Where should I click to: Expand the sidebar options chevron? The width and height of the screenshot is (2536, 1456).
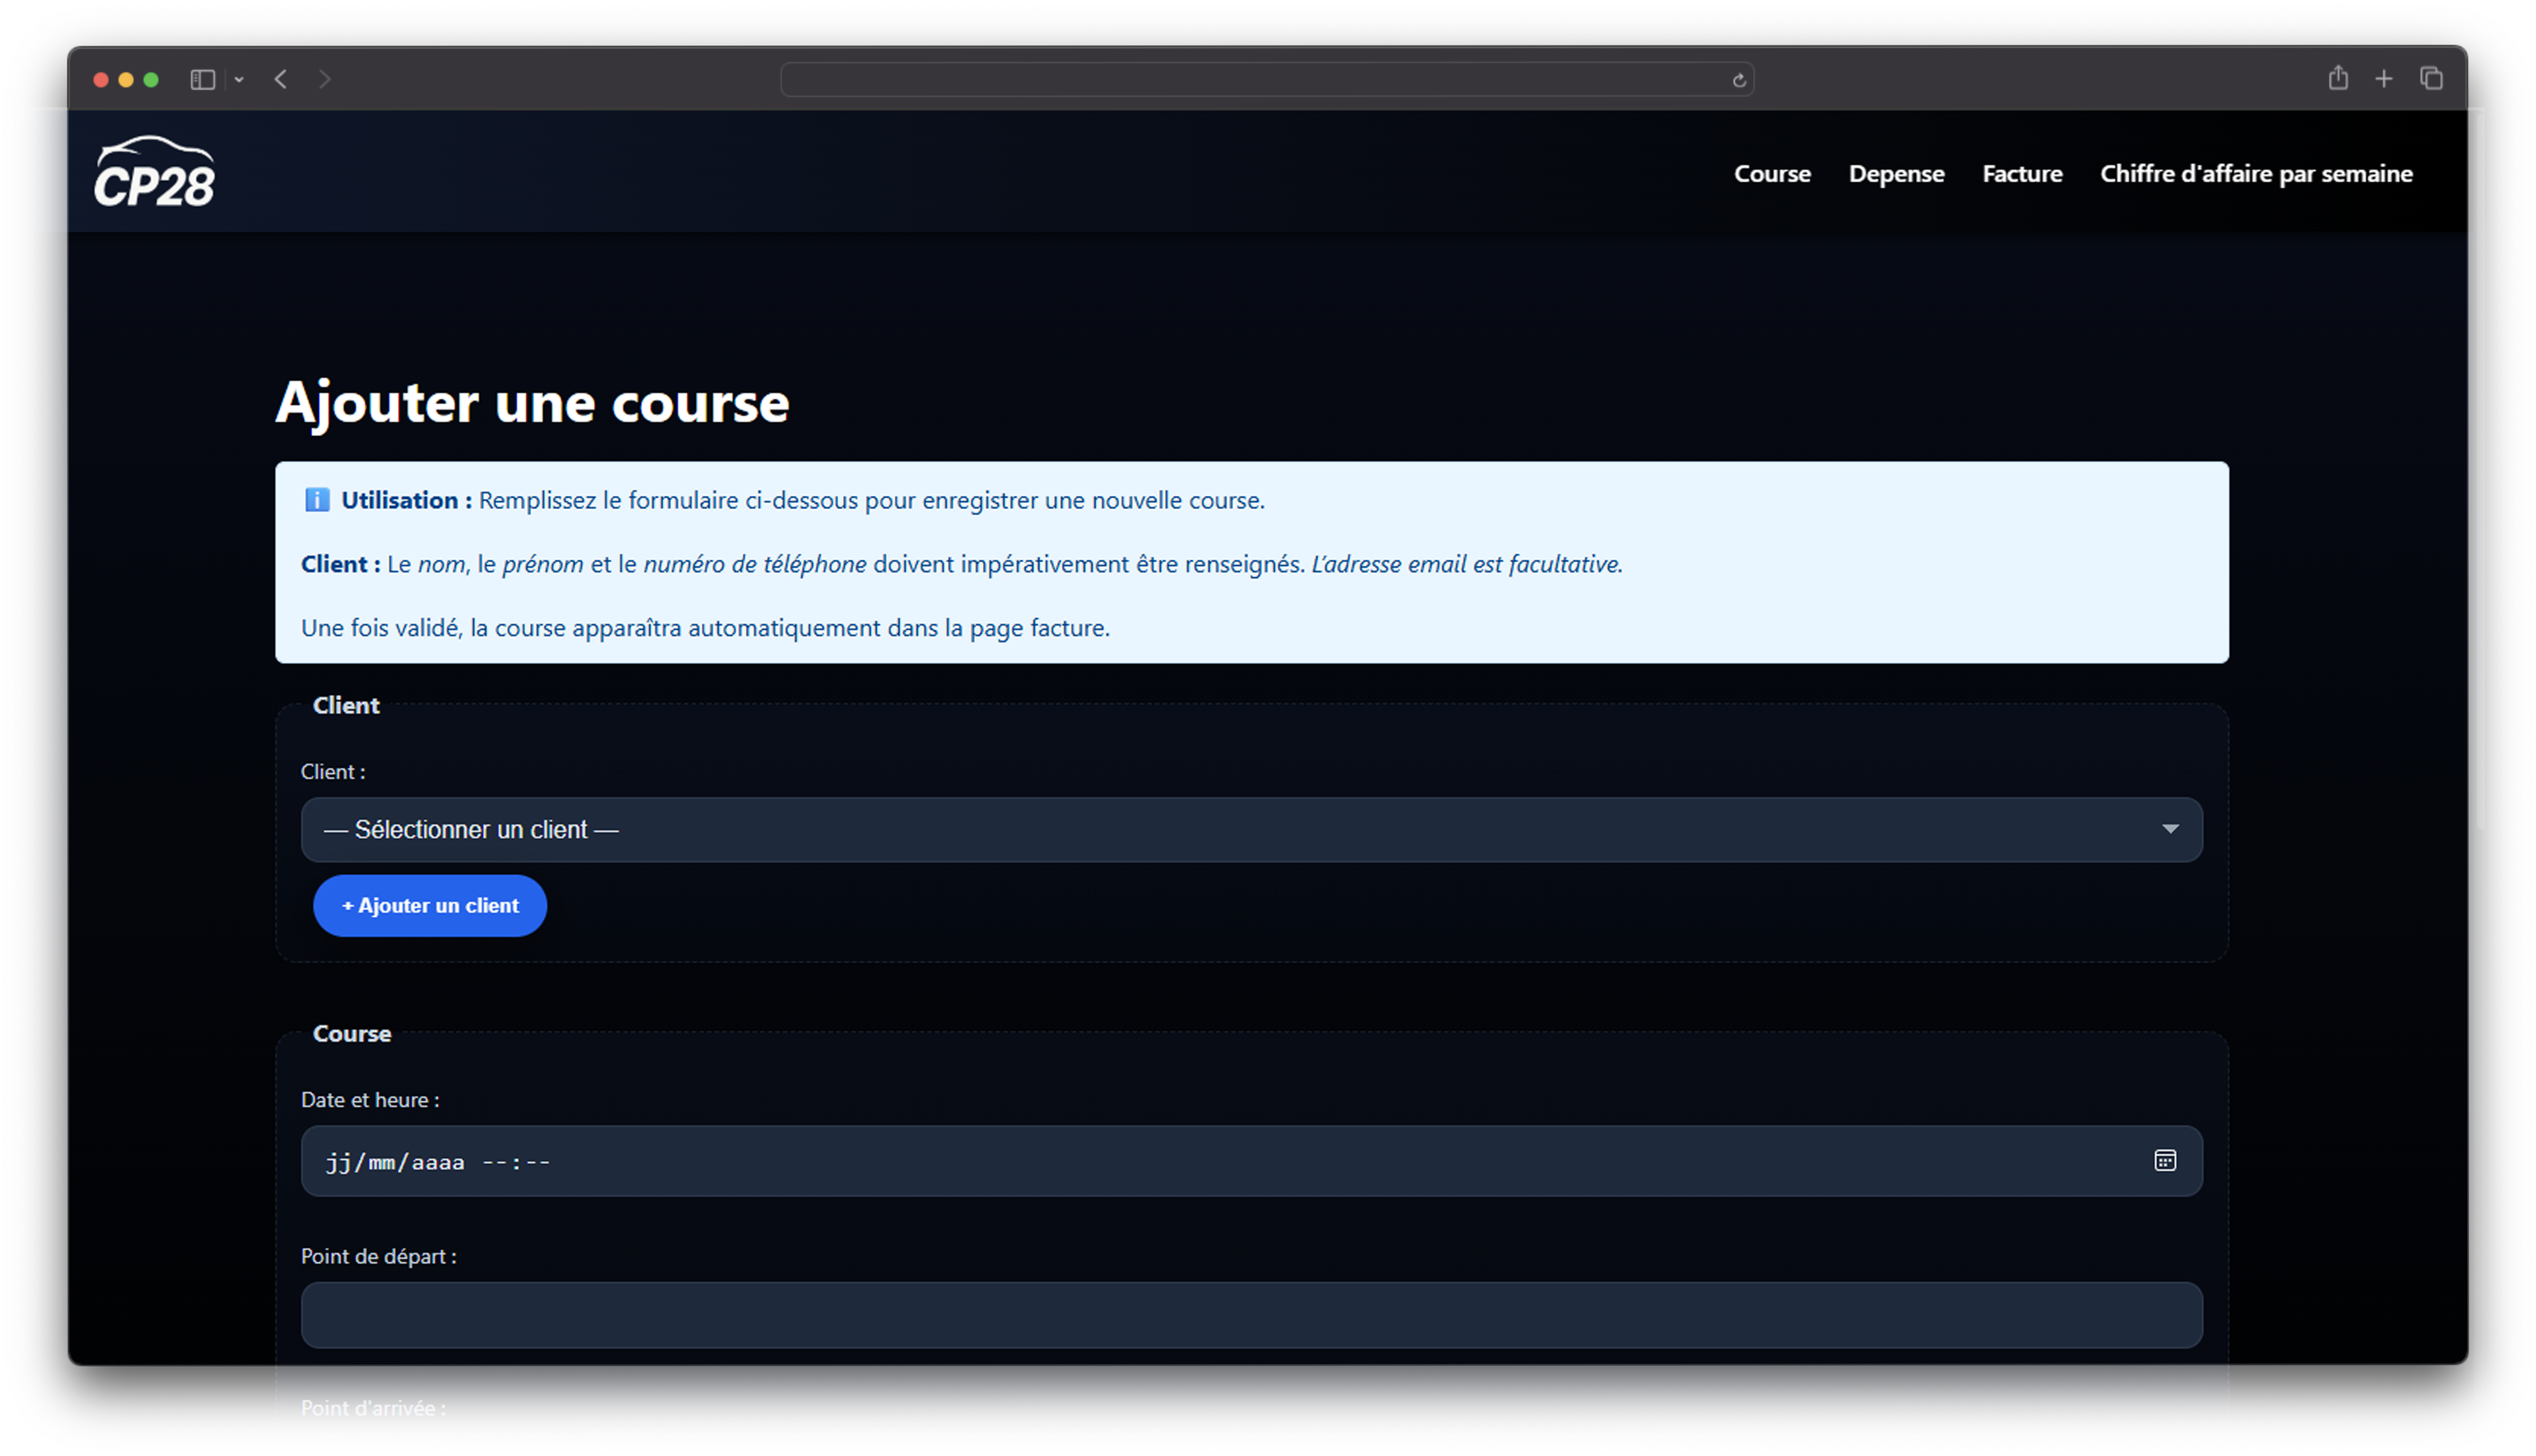pos(239,79)
